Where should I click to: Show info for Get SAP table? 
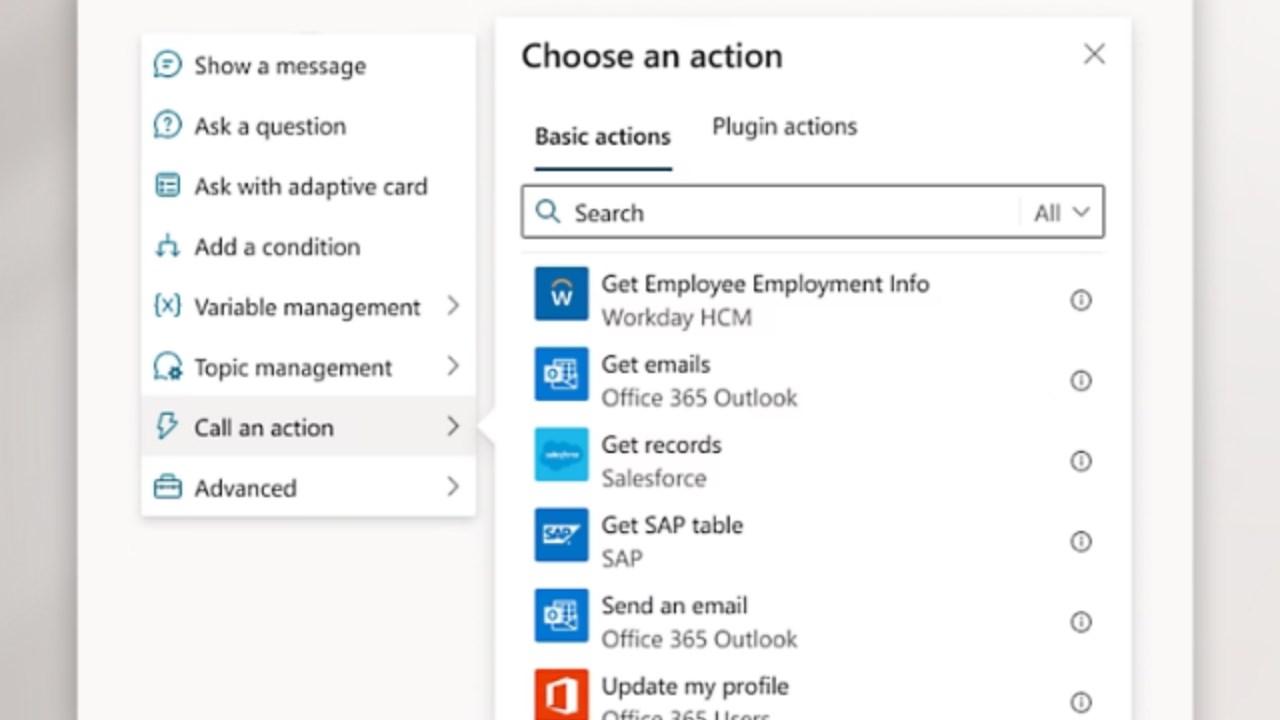pyautogui.click(x=1081, y=541)
